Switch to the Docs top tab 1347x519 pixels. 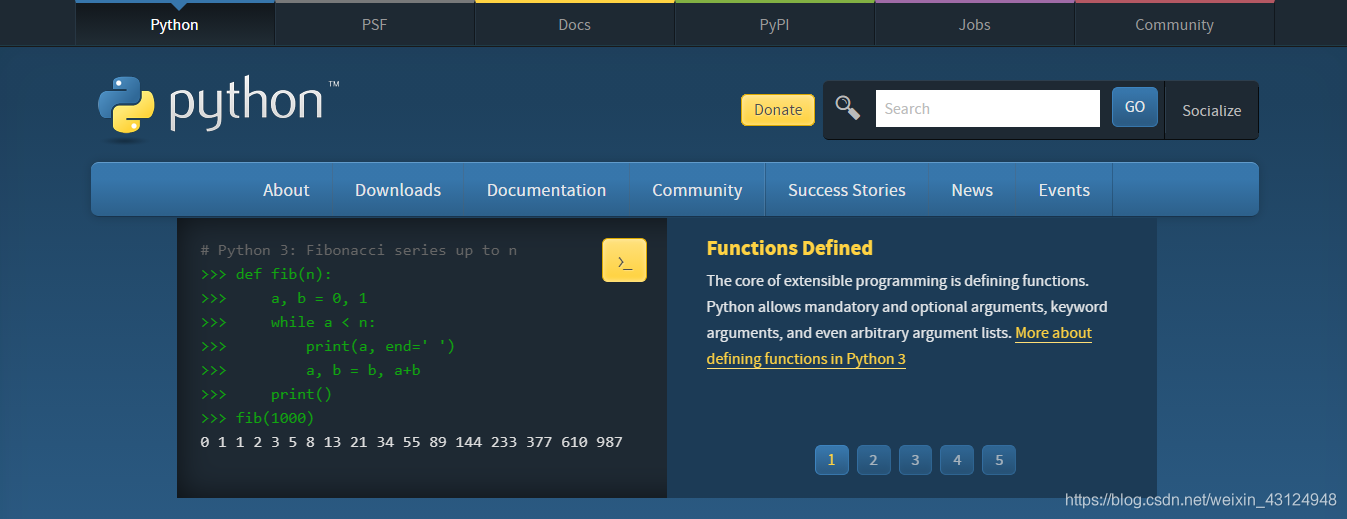pyautogui.click(x=575, y=24)
